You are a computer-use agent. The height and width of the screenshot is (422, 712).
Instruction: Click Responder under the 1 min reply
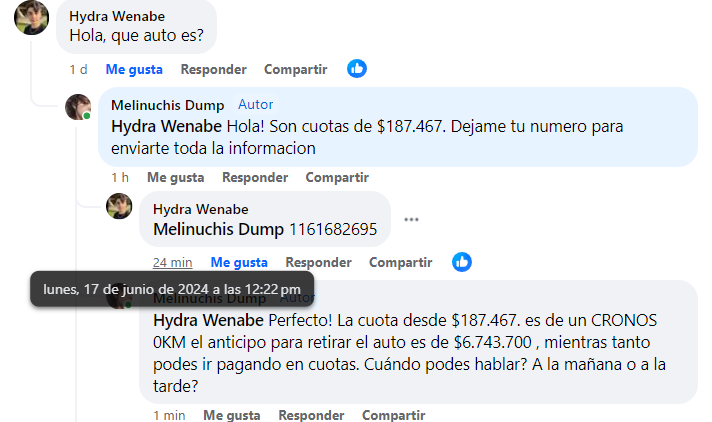[311, 415]
